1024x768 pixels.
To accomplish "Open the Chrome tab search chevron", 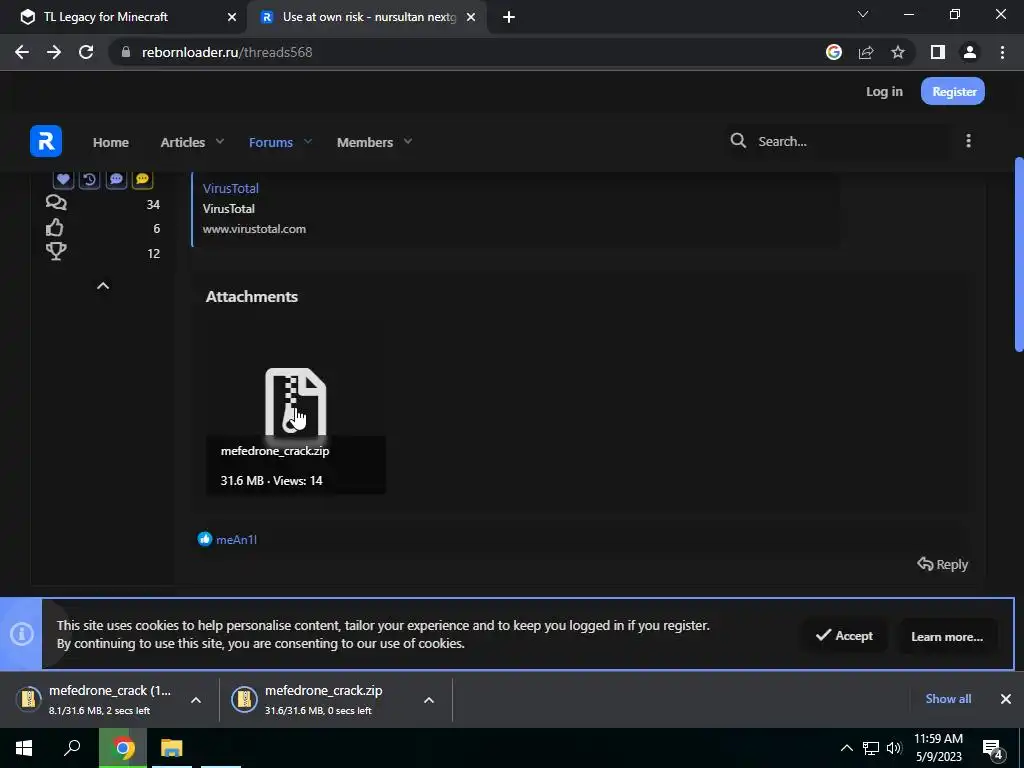I will point(863,14).
